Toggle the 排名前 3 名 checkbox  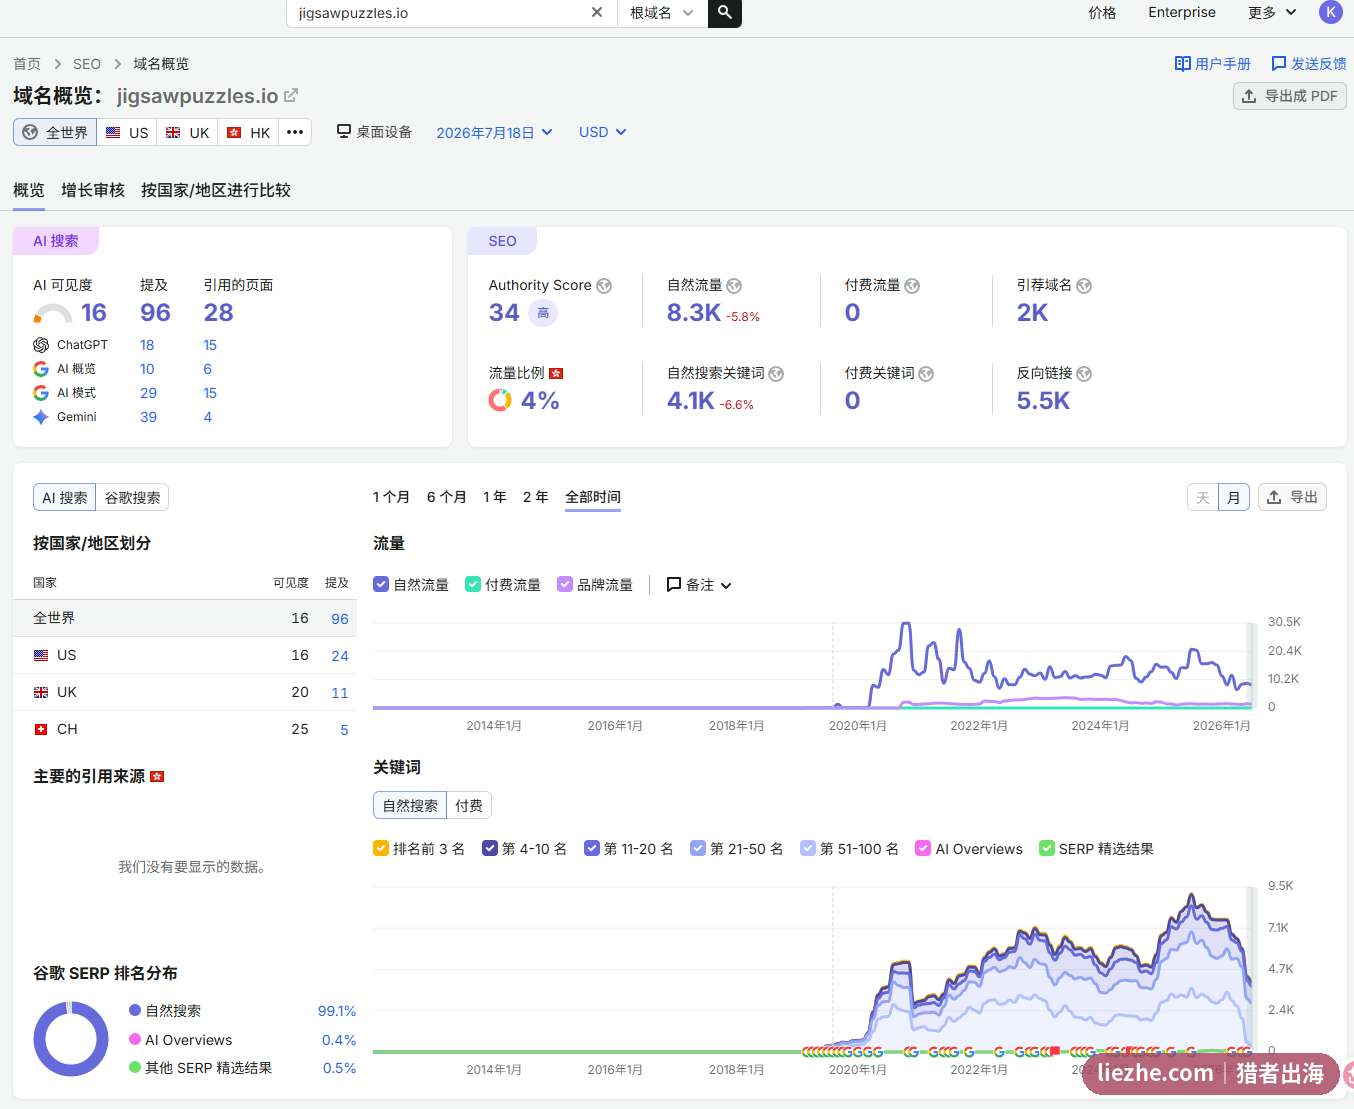coord(381,848)
